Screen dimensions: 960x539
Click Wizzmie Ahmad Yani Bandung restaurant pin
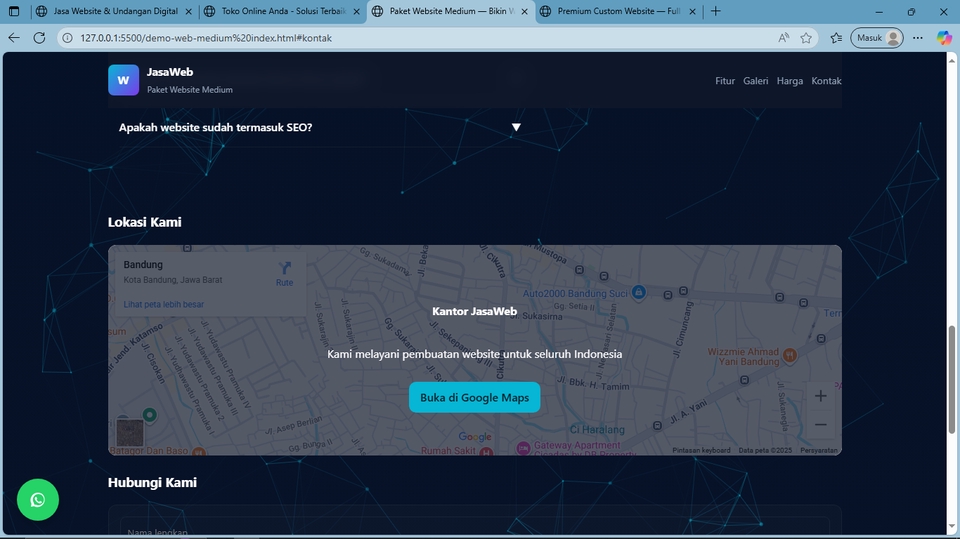790,355
